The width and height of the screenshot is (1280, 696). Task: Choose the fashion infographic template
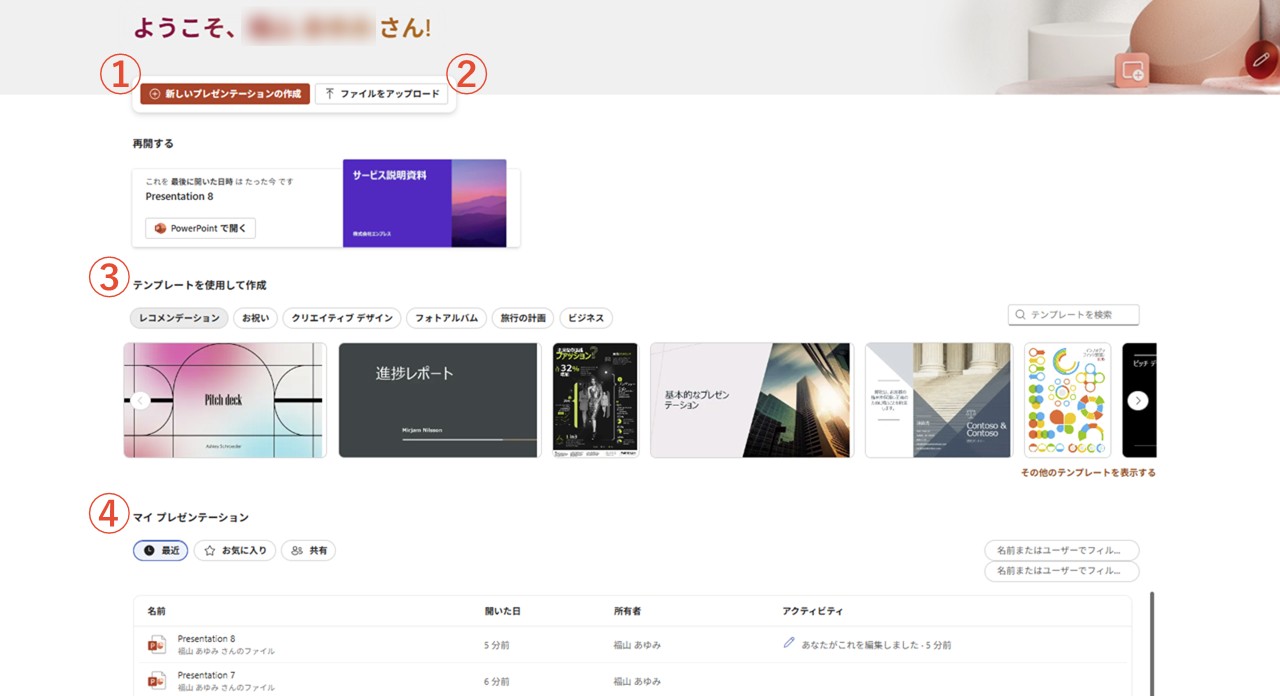(x=595, y=400)
